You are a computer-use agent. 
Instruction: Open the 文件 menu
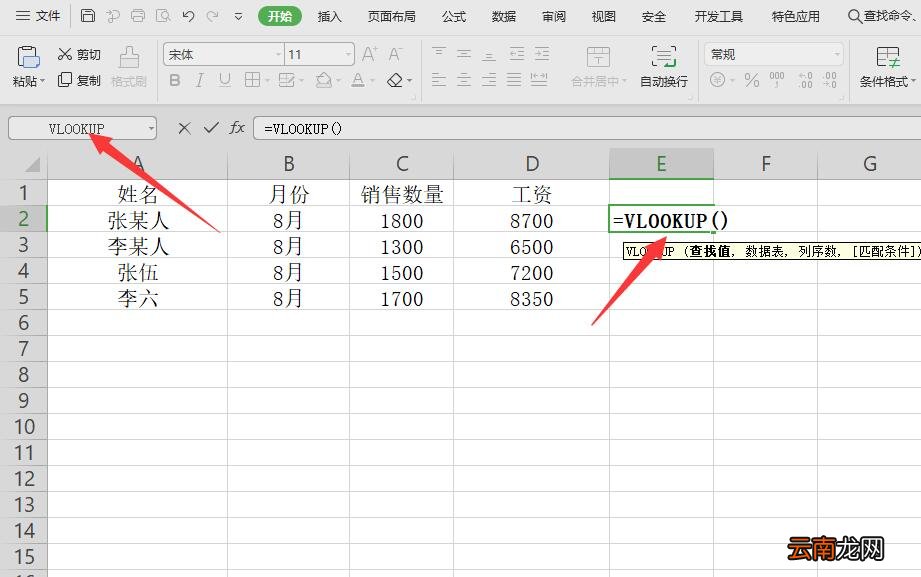38,16
